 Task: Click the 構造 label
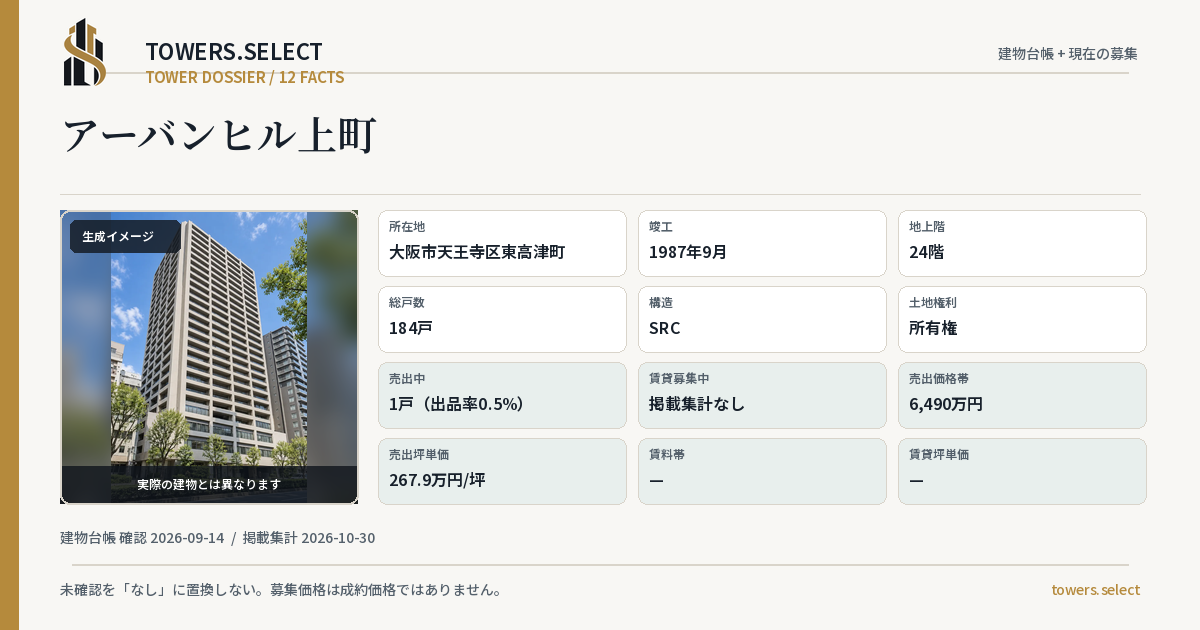[x=661, y=303]
